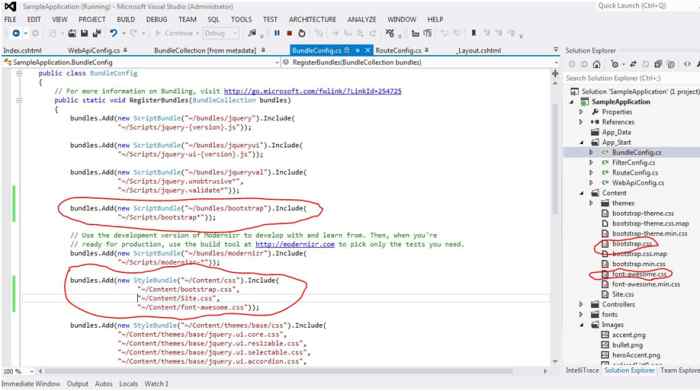Close the BundleConfig.cs tab

click(367, 50)
